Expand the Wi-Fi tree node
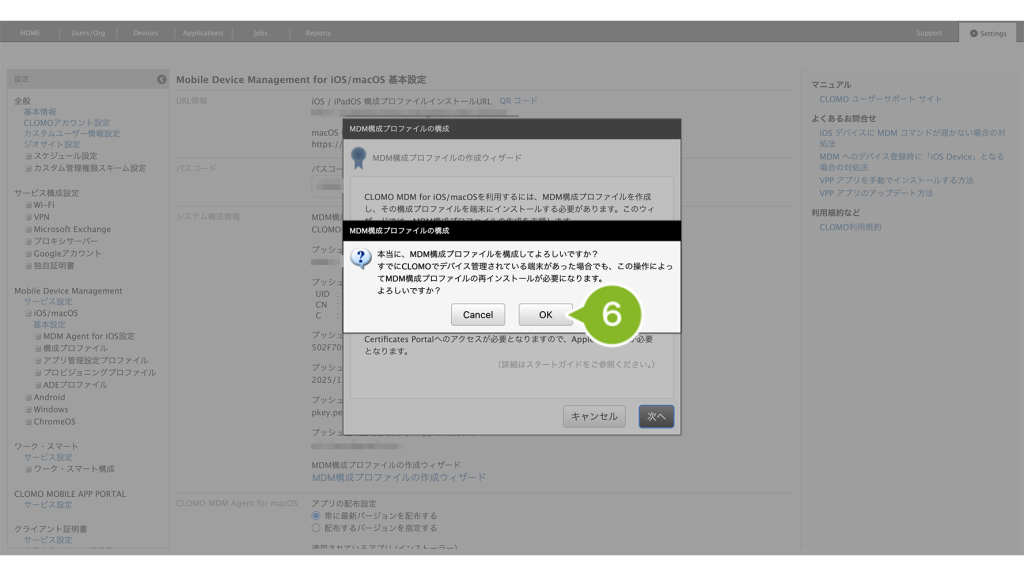This screenshot has height=576, width=1024. tap(29, 205)
